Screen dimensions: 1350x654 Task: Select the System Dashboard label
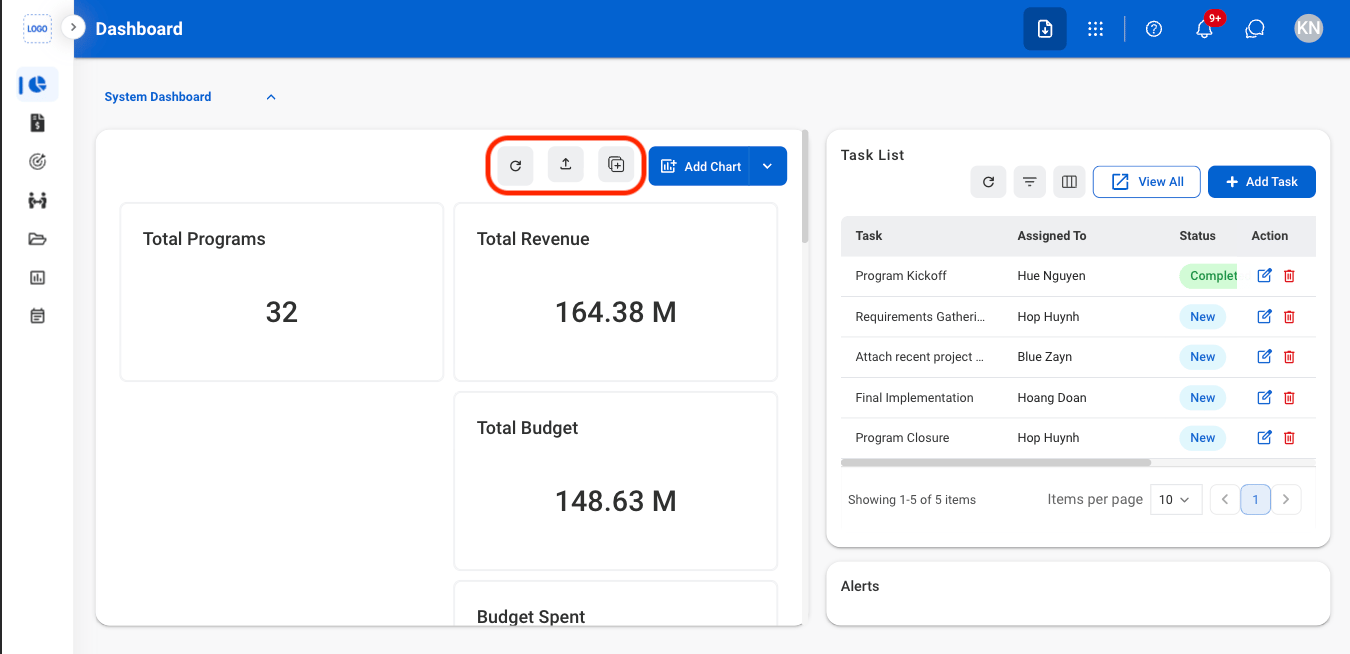[158, 97]
